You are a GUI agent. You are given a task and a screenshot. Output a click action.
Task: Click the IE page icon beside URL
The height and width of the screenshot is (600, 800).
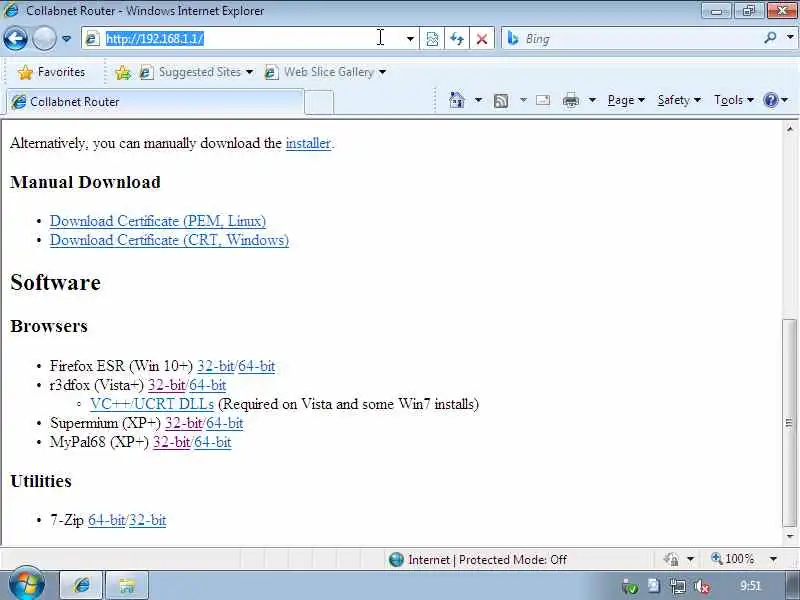92,39
